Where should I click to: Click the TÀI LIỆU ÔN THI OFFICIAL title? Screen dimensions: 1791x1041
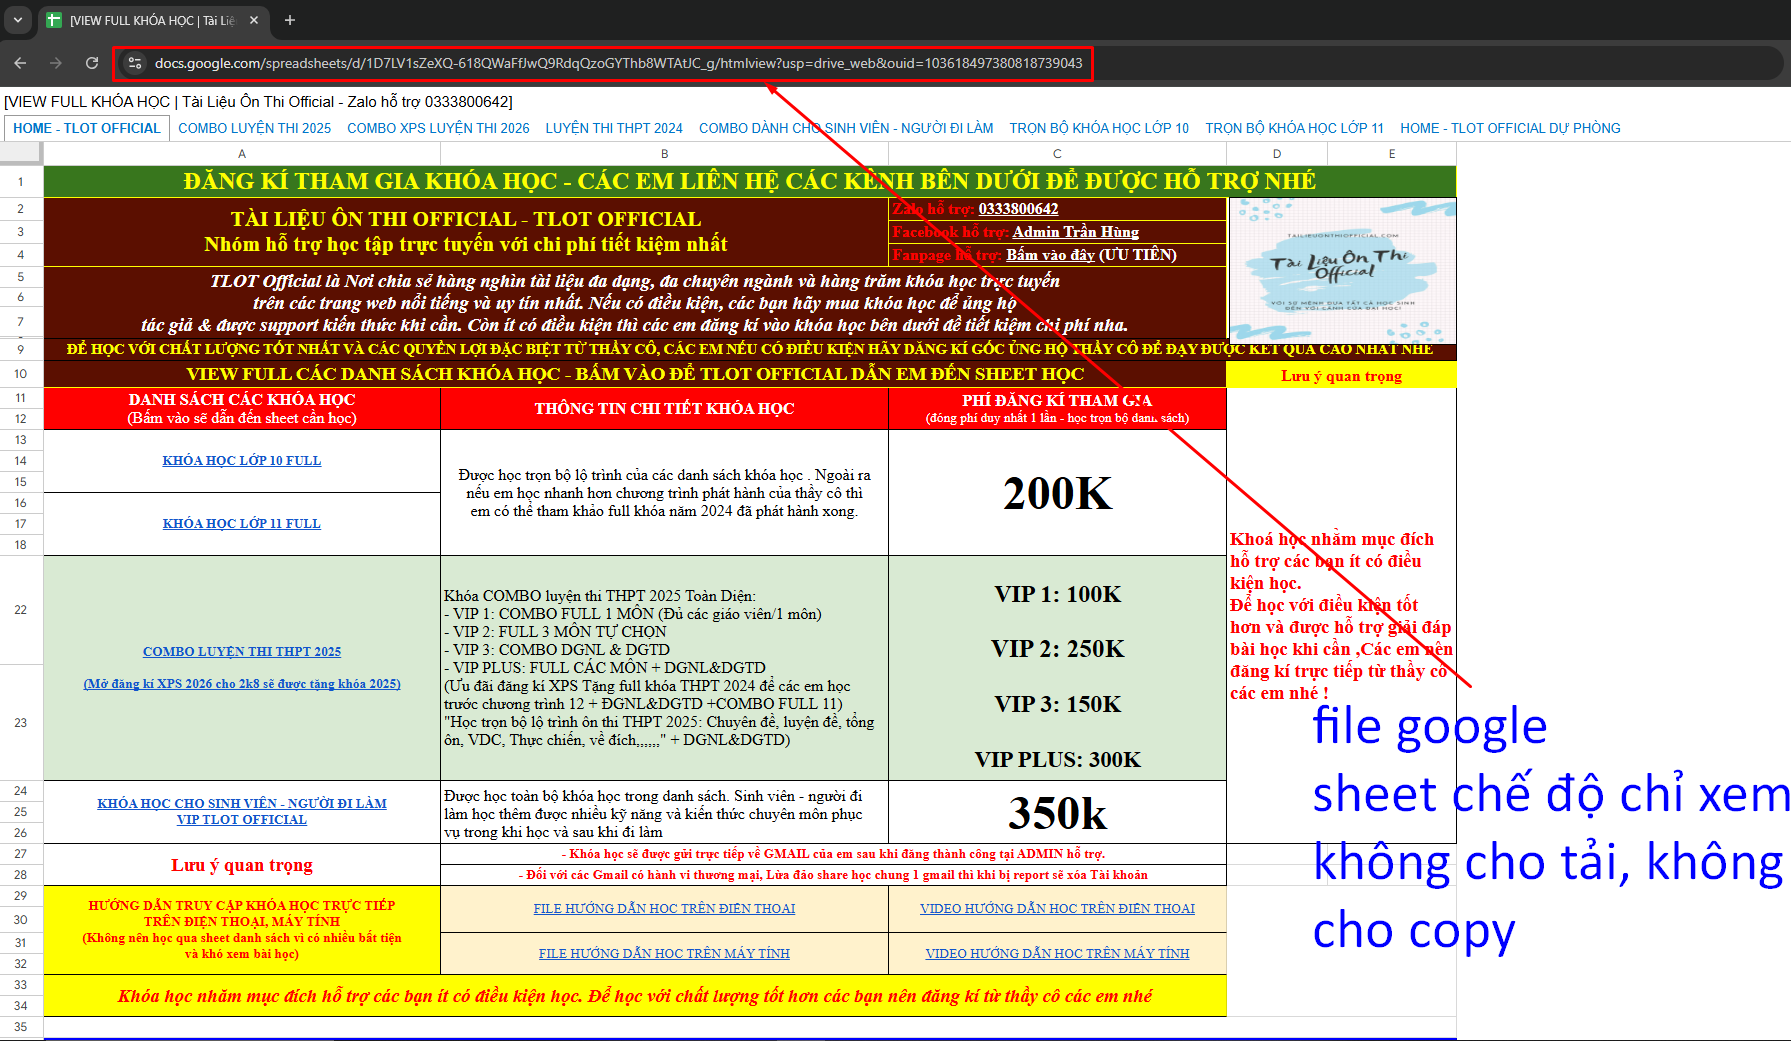[x=466, y=219]
